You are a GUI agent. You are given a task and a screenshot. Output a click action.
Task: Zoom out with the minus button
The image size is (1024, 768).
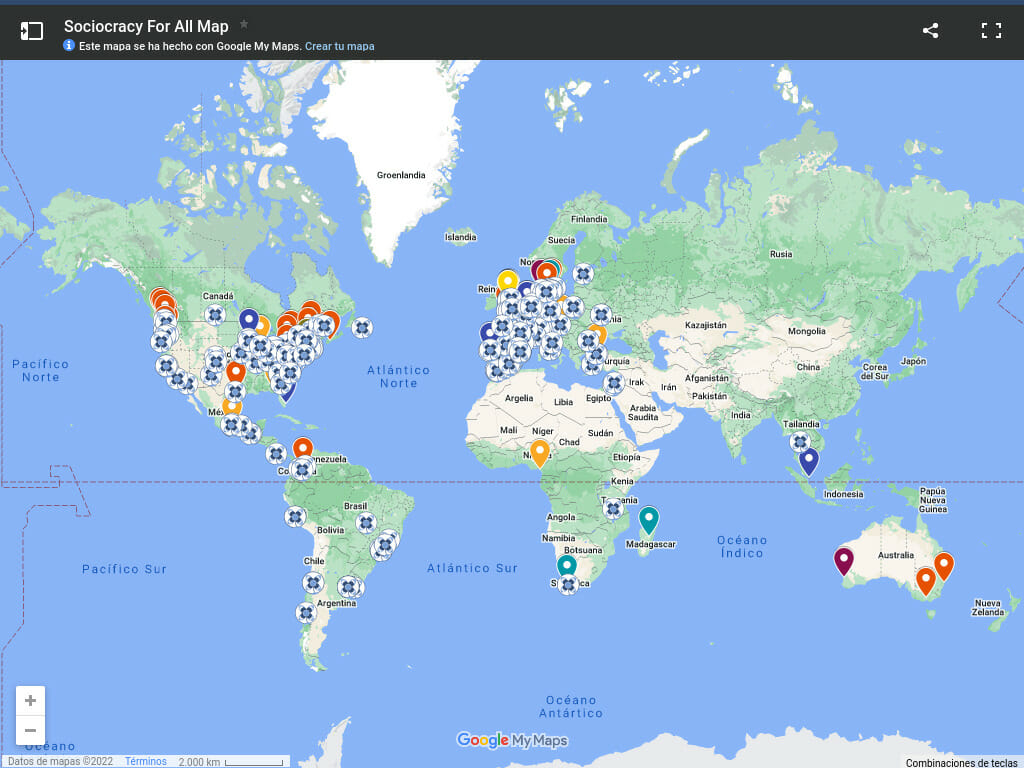click(x=30, y=731)
